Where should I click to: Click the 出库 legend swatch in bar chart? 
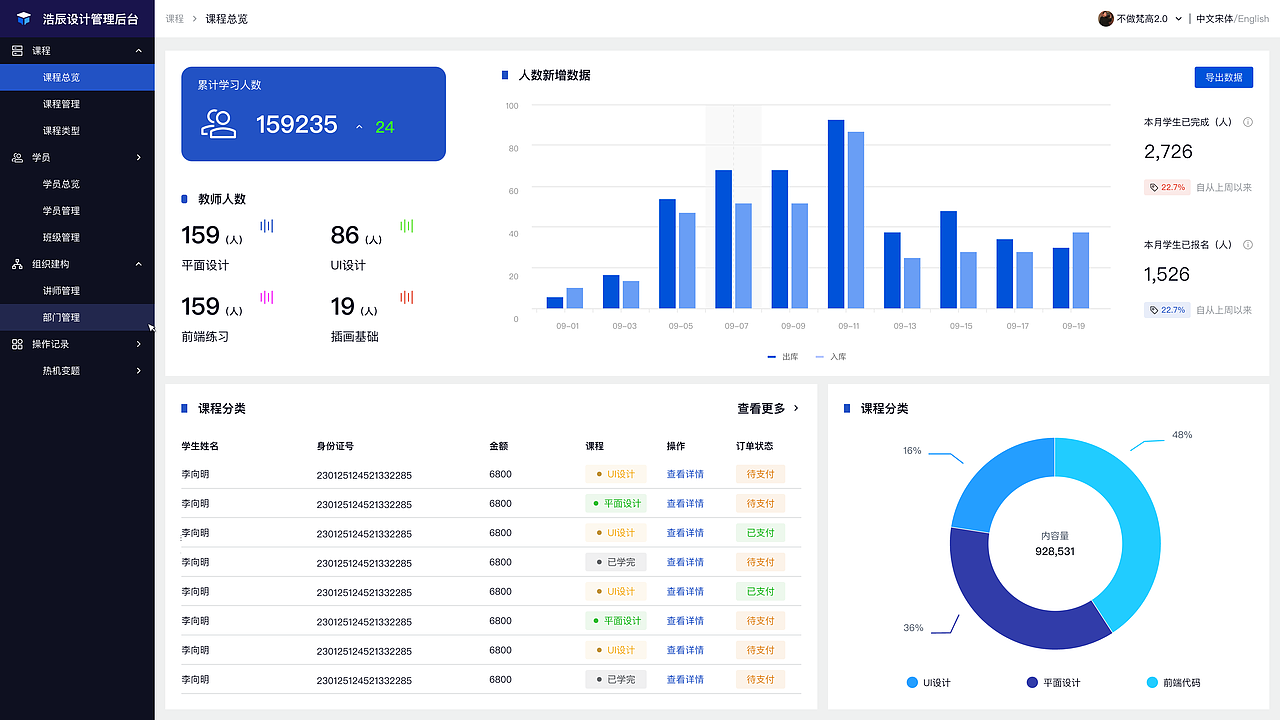tap(772, 357)
